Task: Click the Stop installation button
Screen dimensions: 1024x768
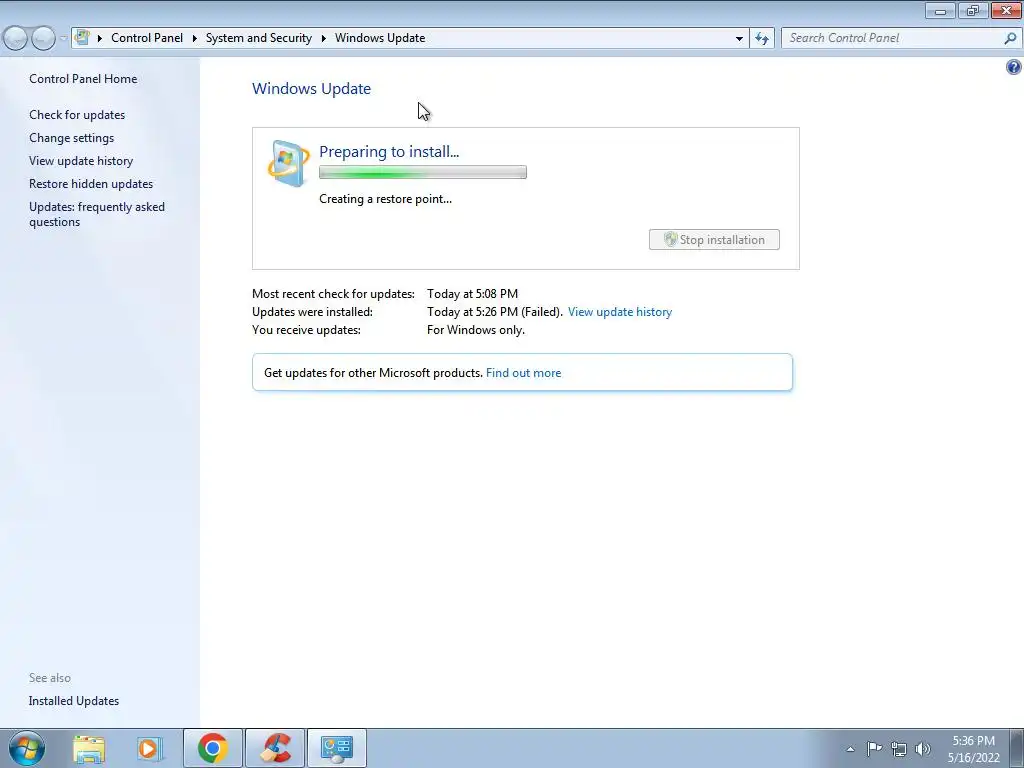Action: click(714, 240)
